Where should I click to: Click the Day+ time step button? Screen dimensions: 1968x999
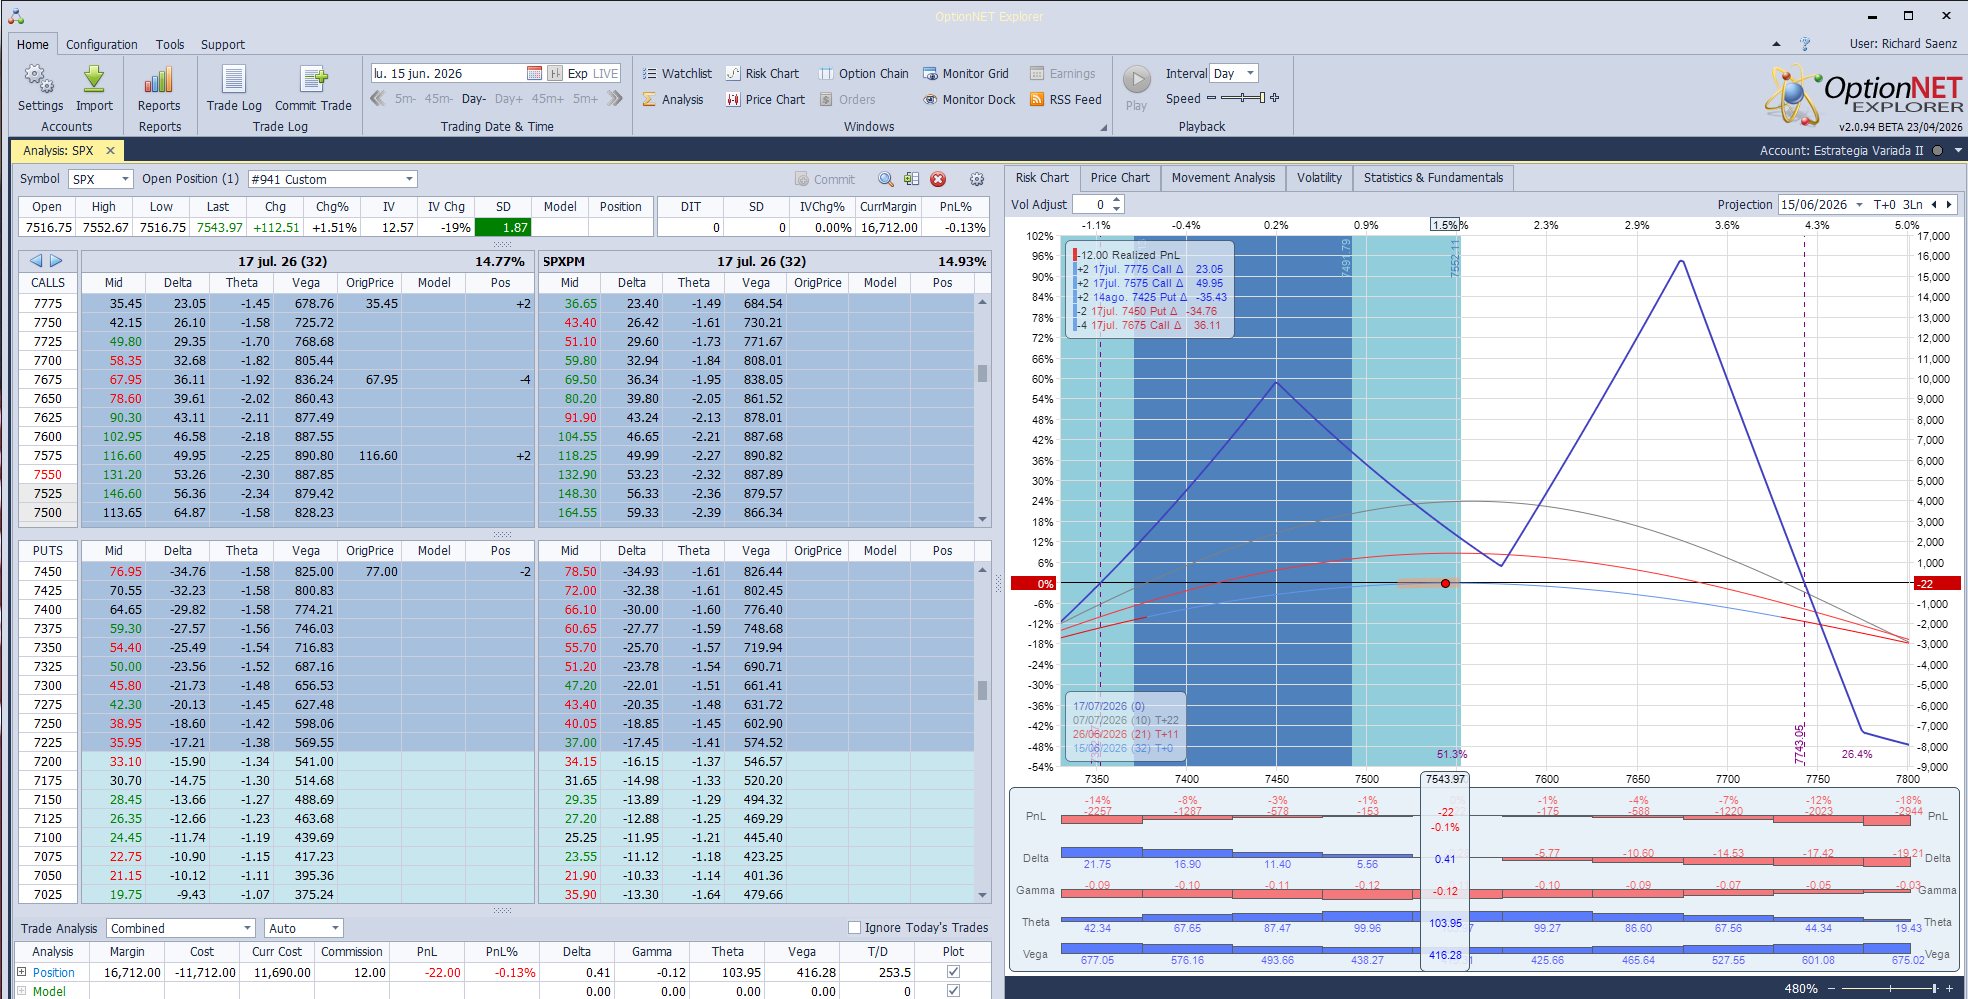pos(508,98)
